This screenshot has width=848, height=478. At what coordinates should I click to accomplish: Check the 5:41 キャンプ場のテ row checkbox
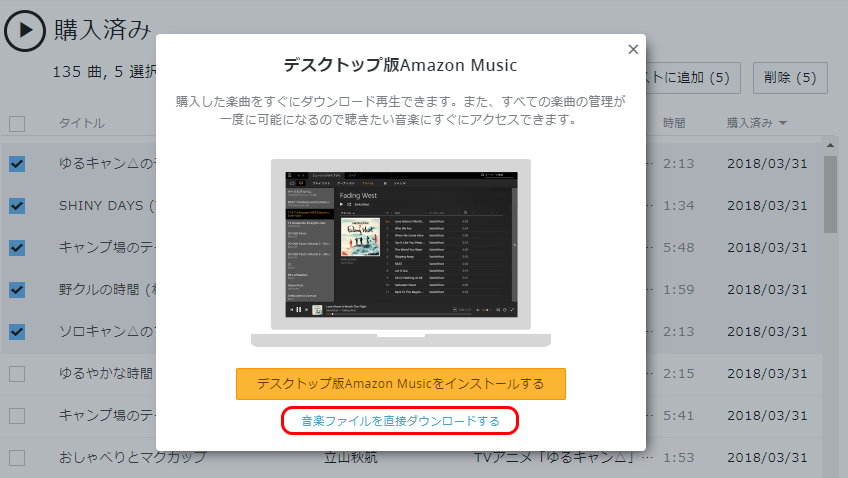pyautogui.click(x=17, y=416)
